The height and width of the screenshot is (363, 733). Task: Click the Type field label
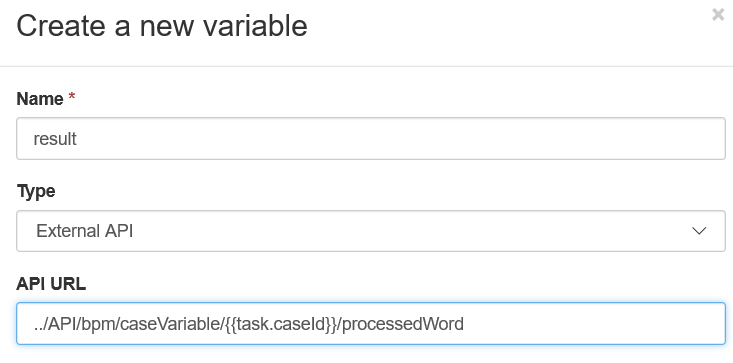36,192
